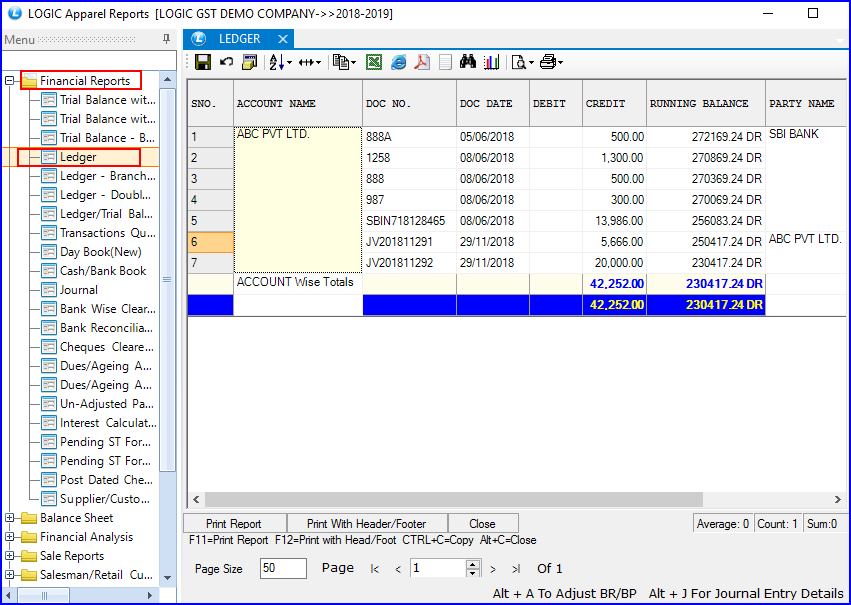851x605 pixels.
Task: Expand the Sale Reports folder
Action: click(9, 556)
